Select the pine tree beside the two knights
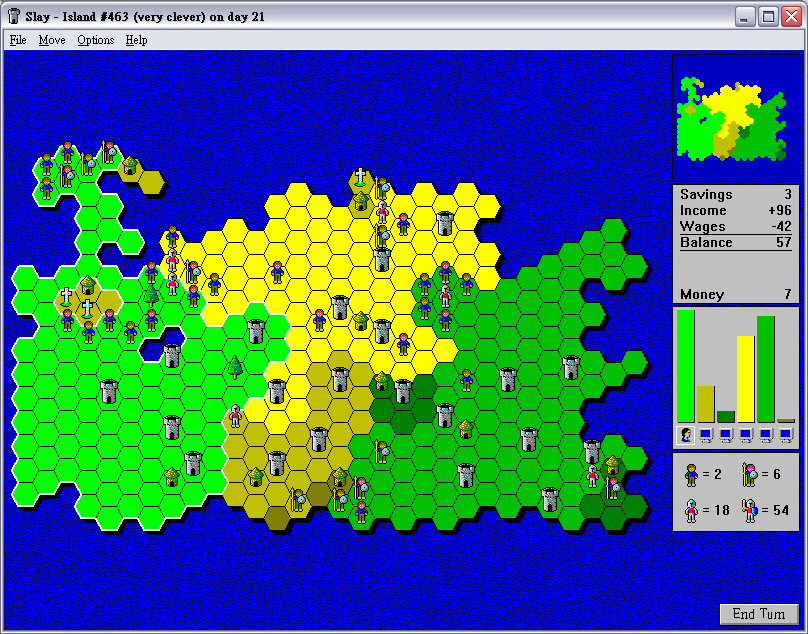The width and height of the screenshot is (808, 634). coord(151,295)
